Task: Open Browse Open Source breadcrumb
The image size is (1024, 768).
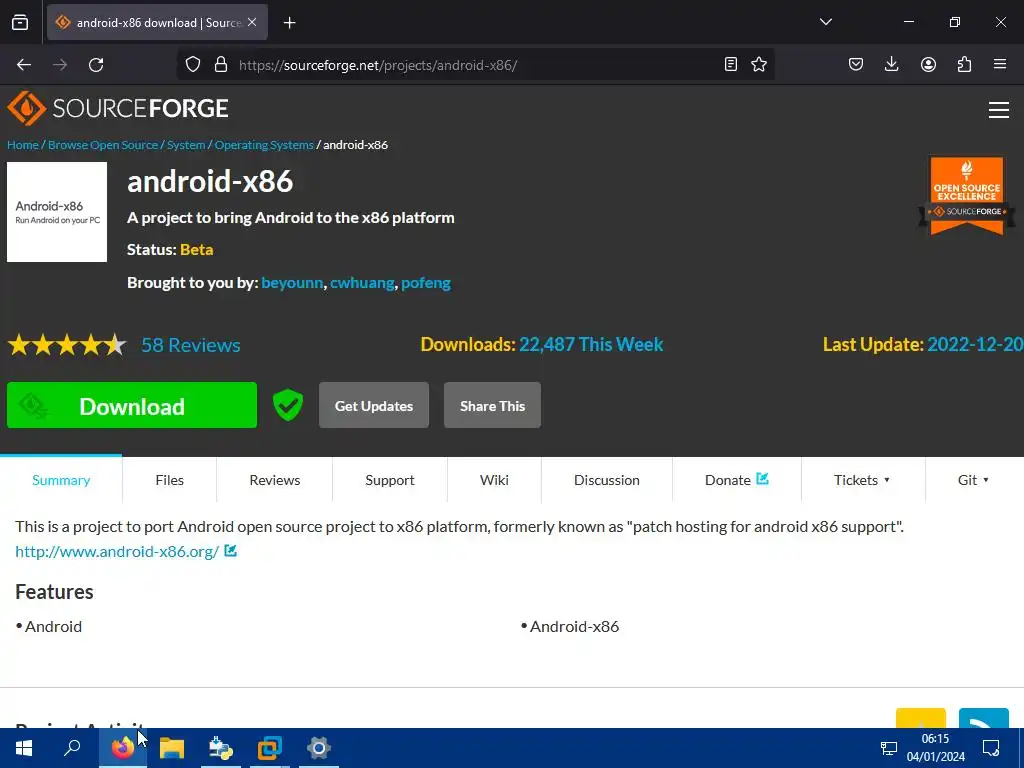Action: coord(103,145)
